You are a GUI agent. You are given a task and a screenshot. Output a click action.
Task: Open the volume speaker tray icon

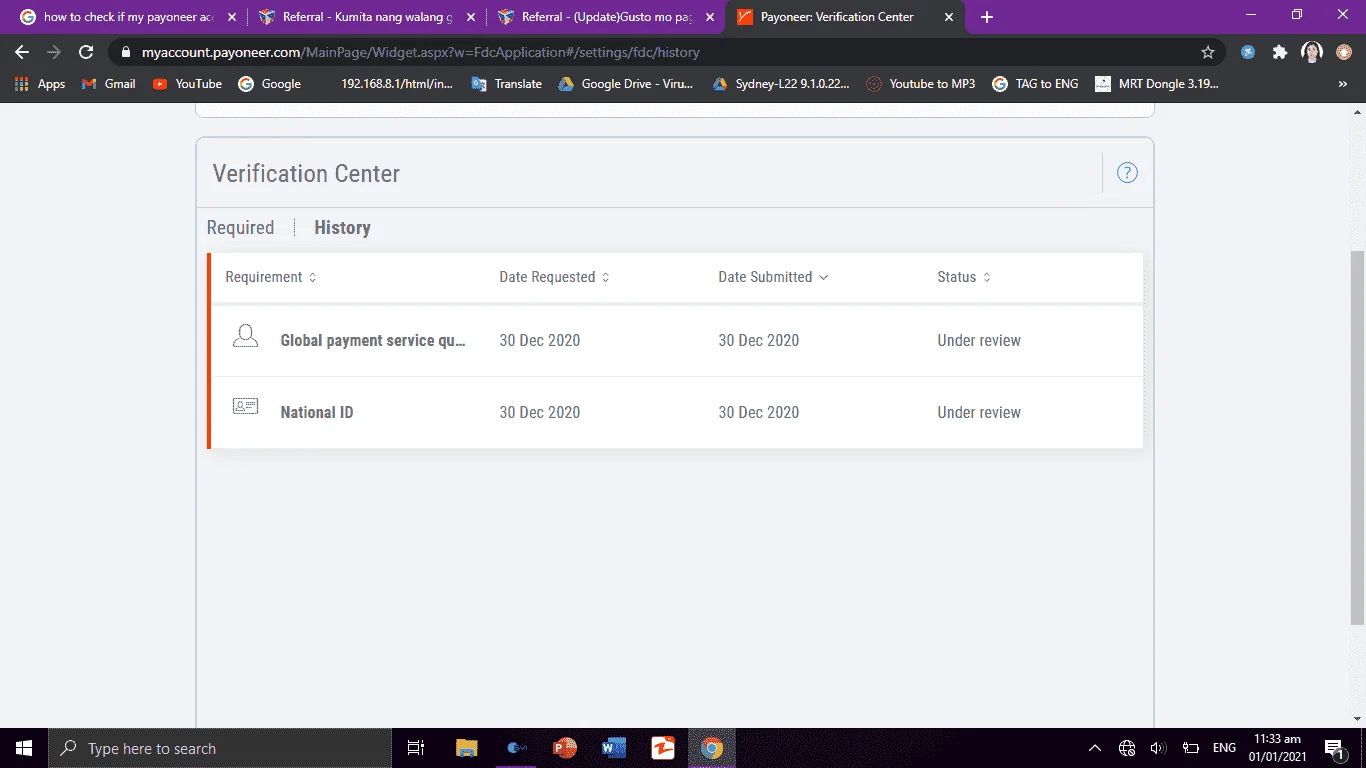(x=1158, y=748)
